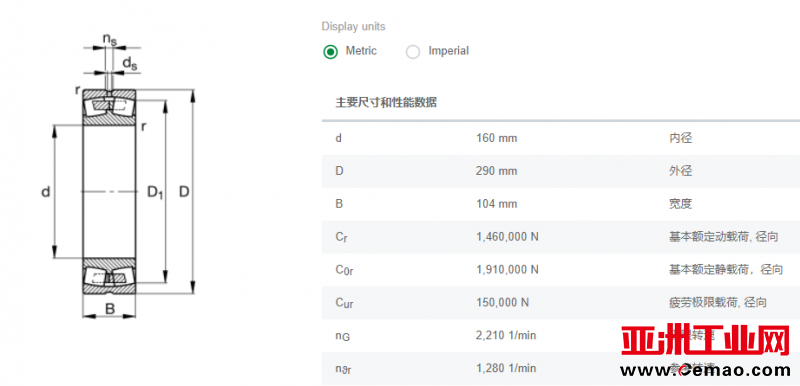The width and height of the screenshot is (800, 386).
Task: Click the reference speed 1,280 1/min
Action: pyautogui.click(x=506, y=368)
